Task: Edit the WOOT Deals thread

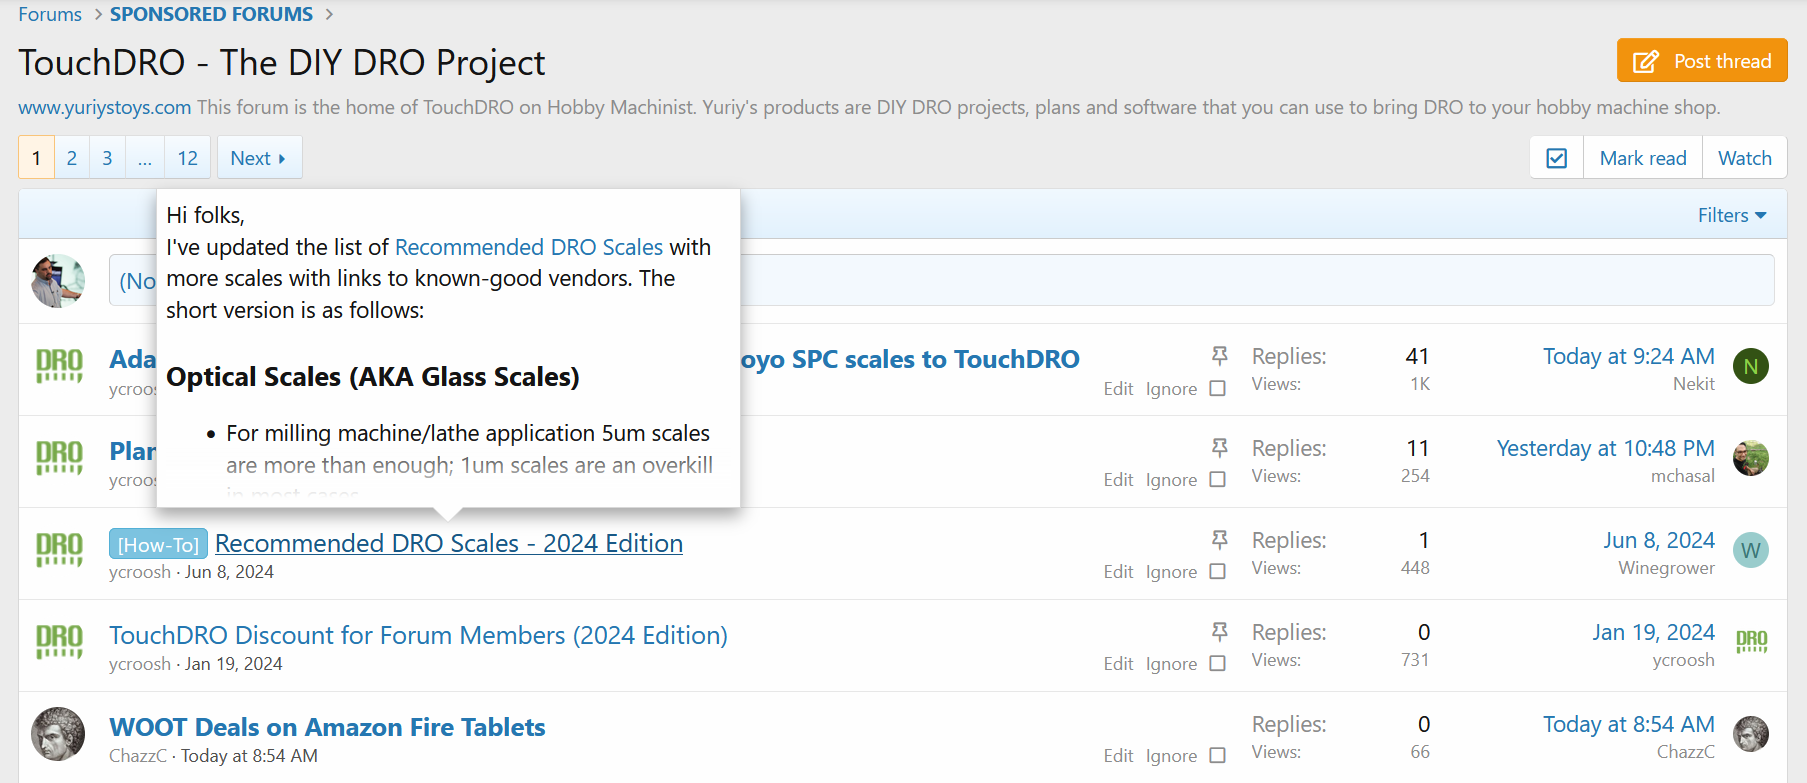Action: click(x=1118, y=756)
